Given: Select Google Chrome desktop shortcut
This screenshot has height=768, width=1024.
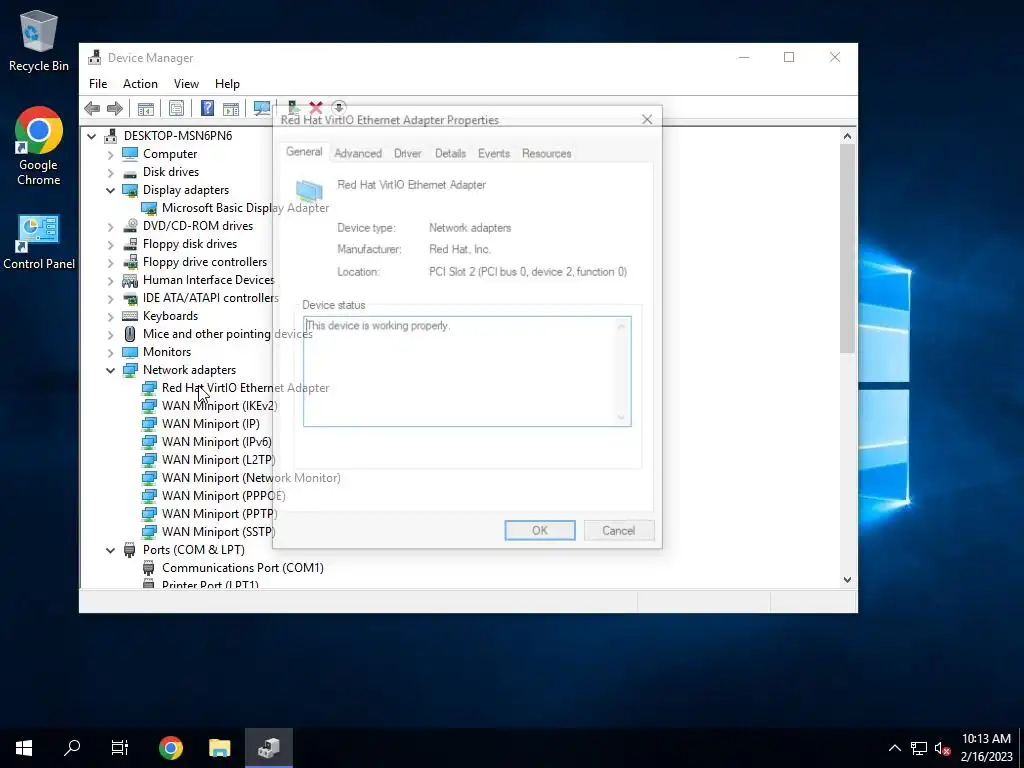Looking at the screenshot, I should [39, 146].
